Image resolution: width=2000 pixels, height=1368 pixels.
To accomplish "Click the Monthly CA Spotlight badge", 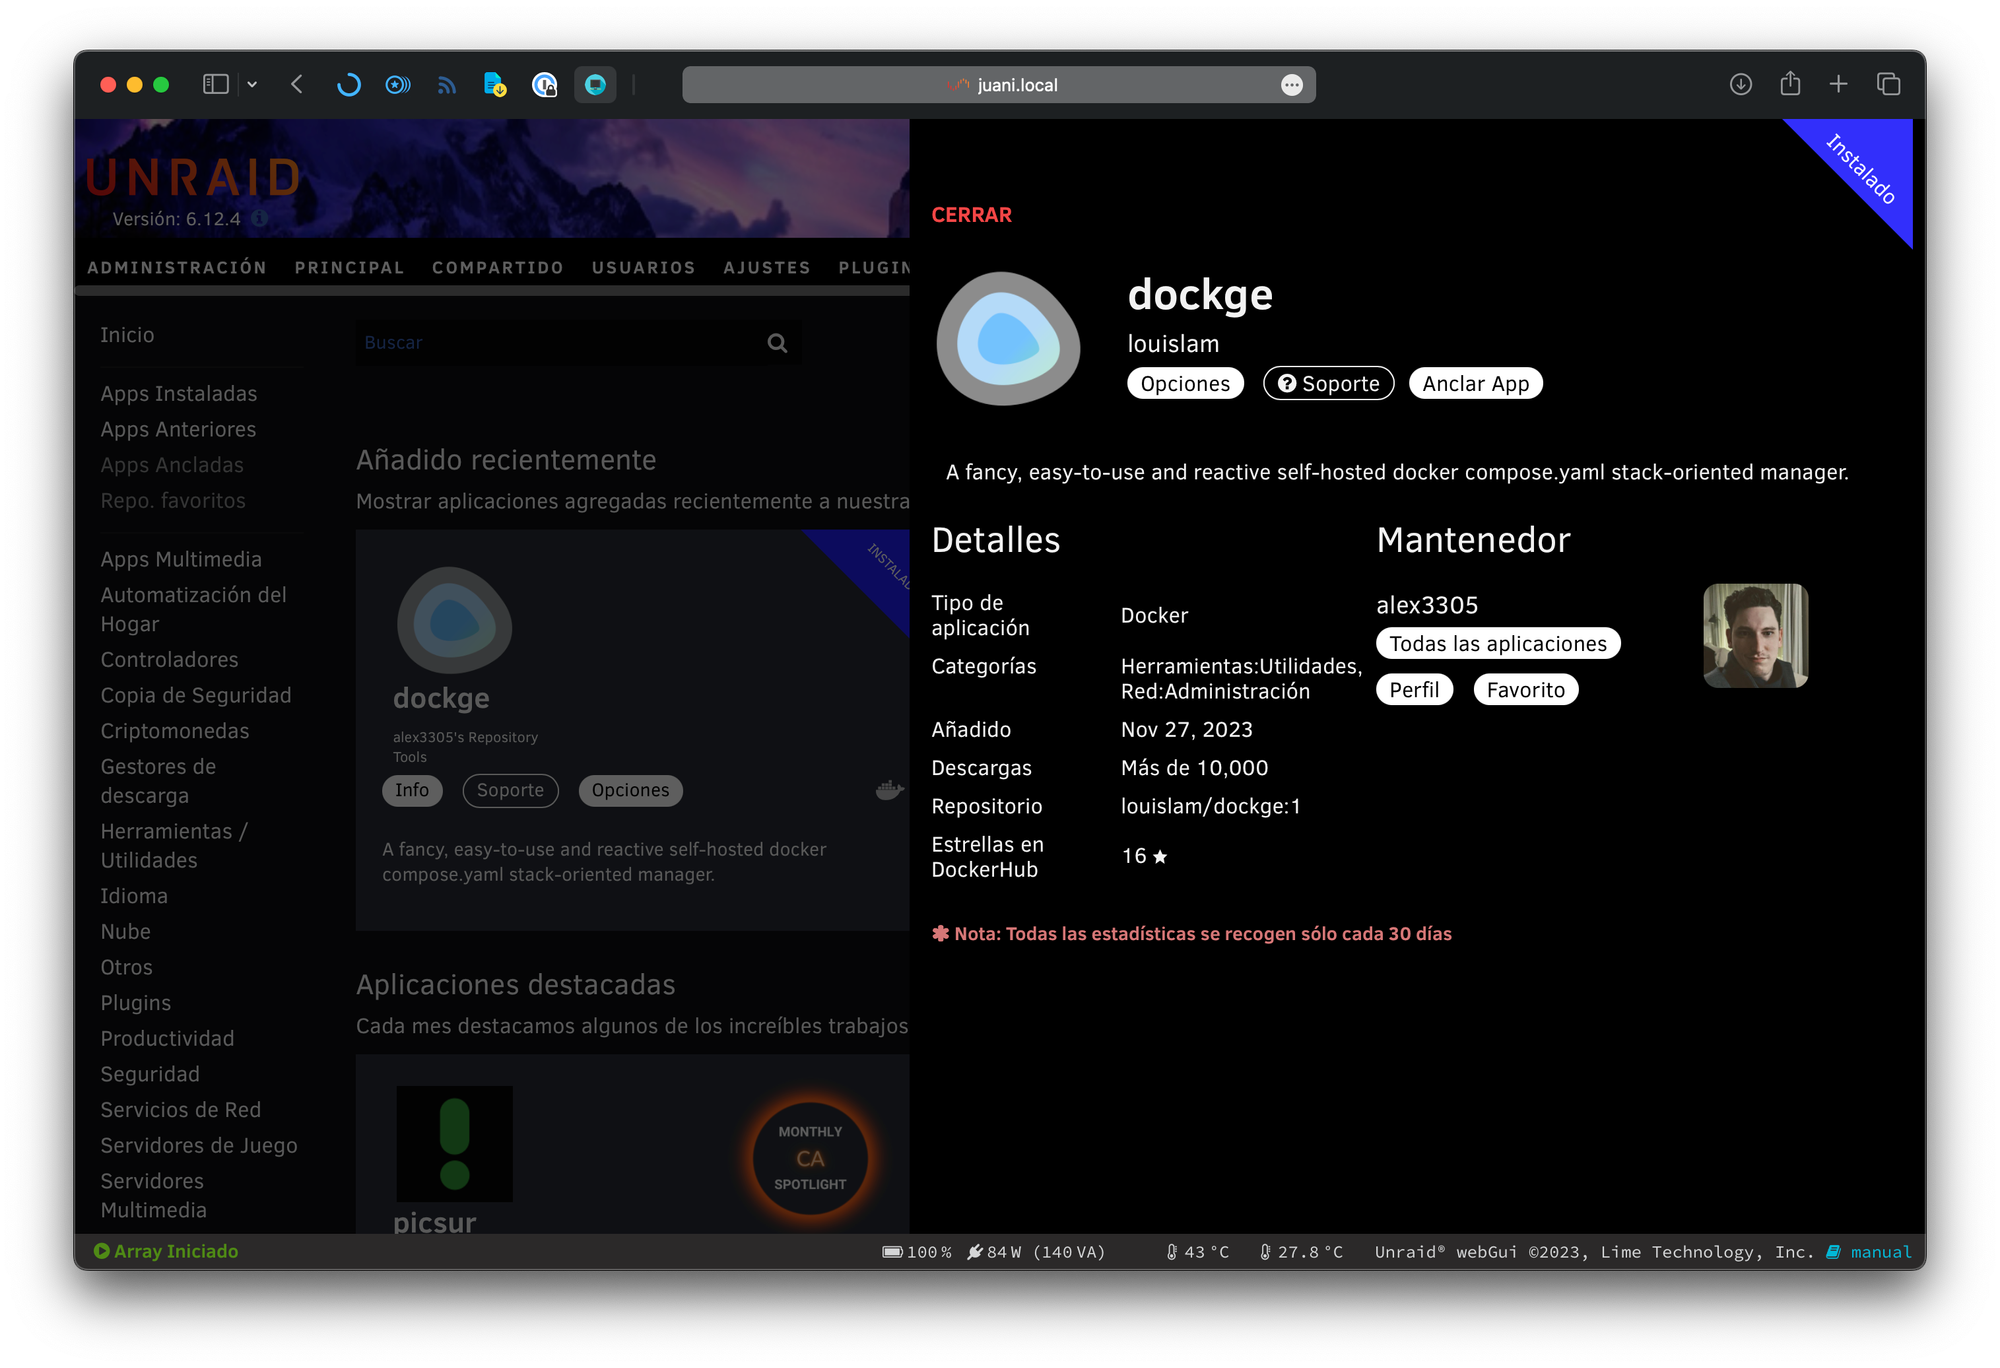I will point(810,1158).
